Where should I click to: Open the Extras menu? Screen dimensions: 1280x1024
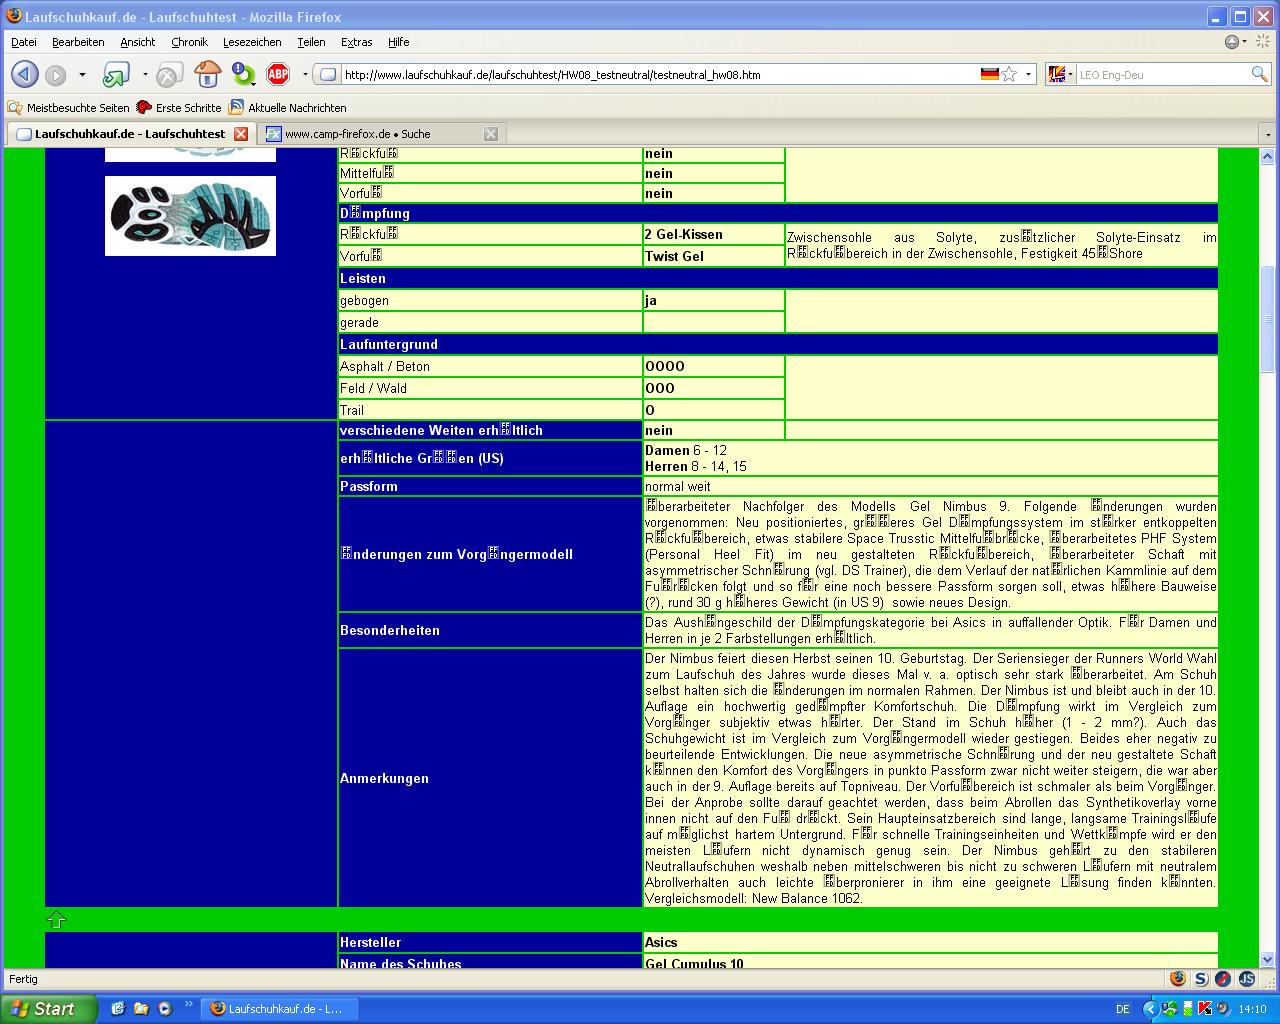point(356,42)
